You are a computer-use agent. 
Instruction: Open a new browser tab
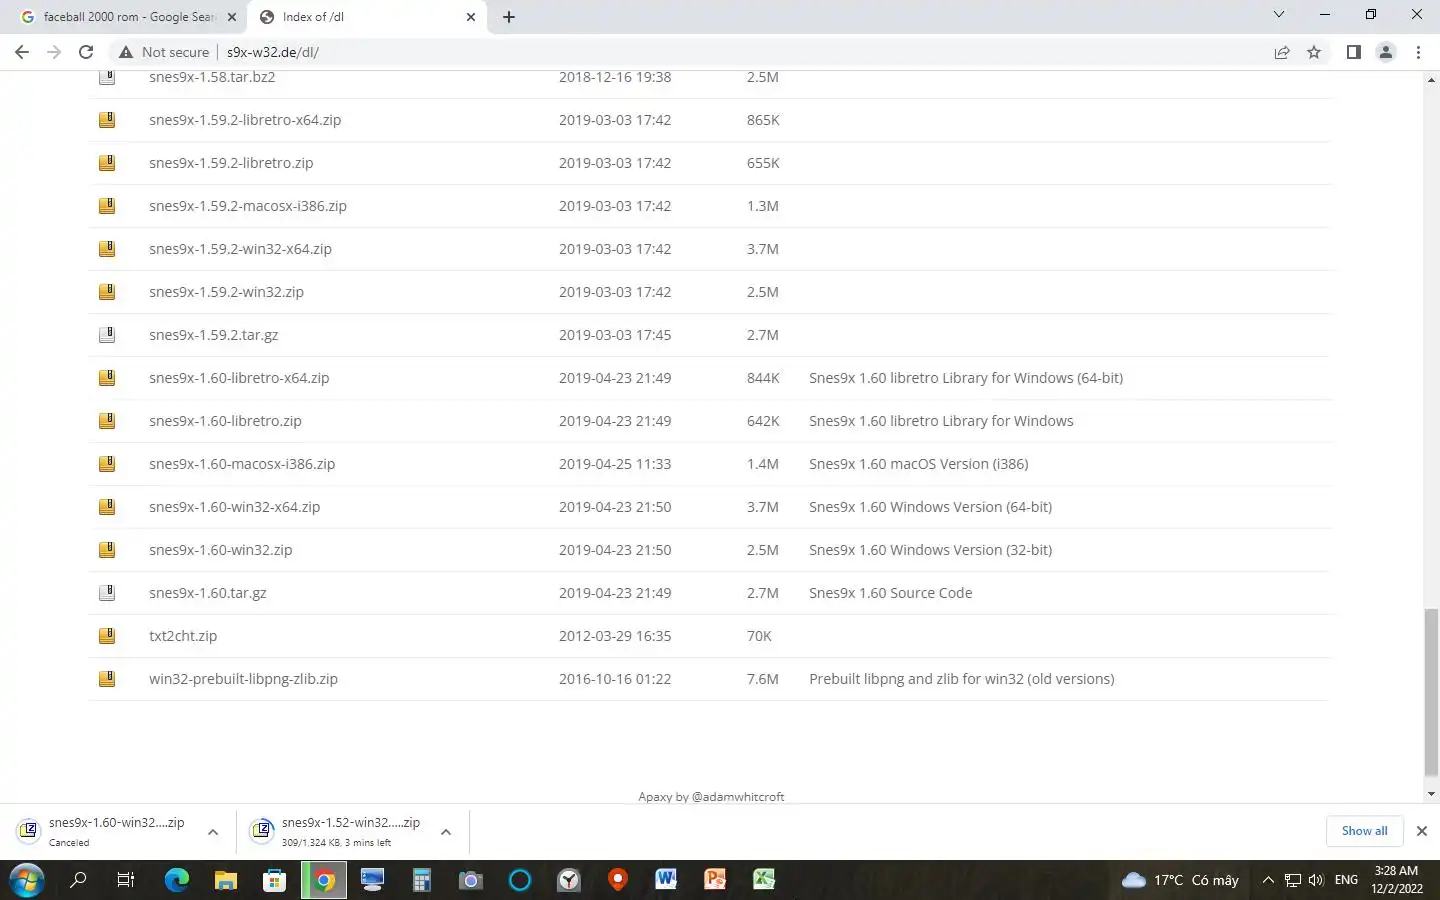[508, 17]
